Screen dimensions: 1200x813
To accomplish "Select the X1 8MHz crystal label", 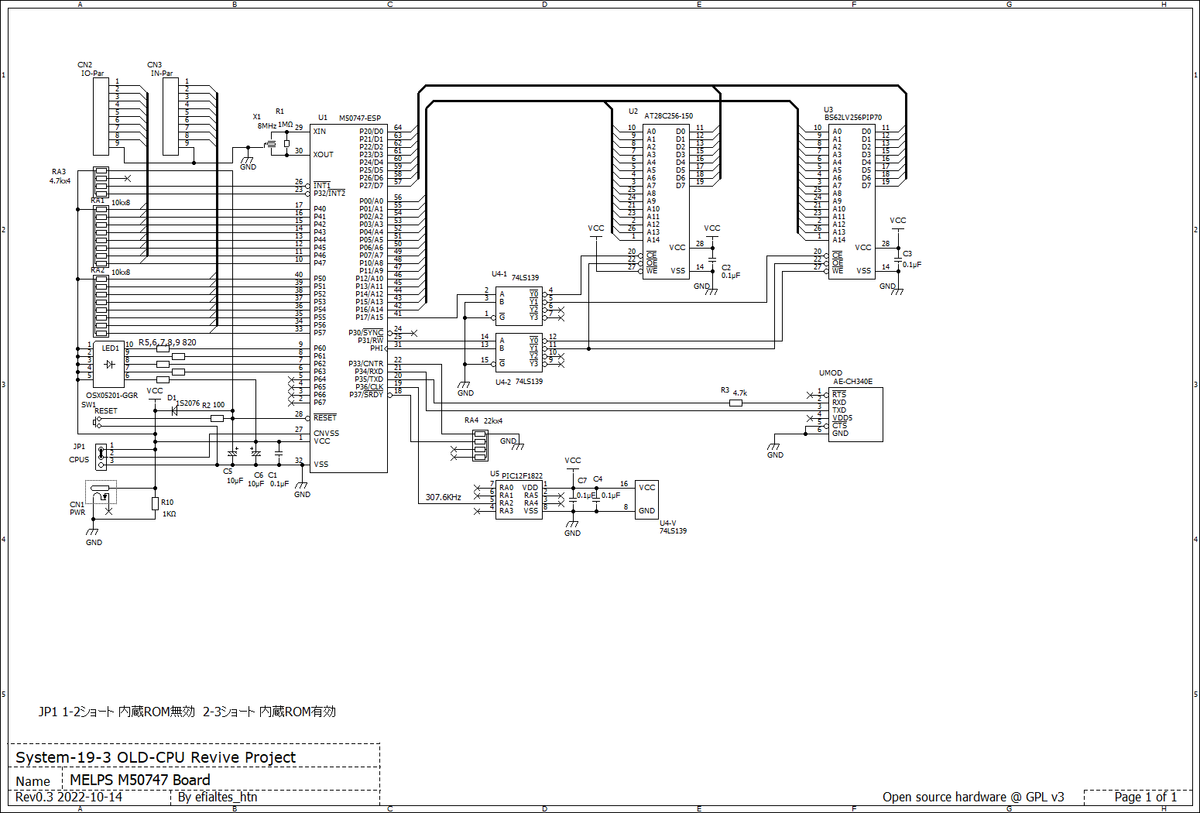I will [x=266, y=121].
